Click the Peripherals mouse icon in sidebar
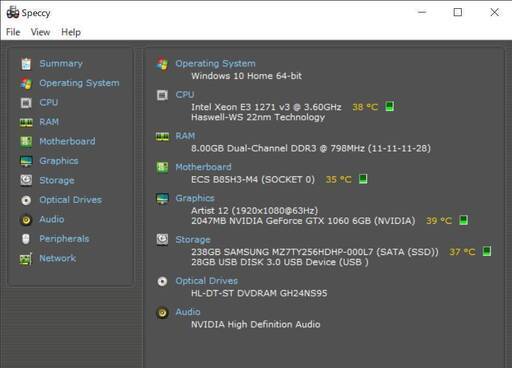Viewport: 512px width, 368px height. tap(26, 239)
